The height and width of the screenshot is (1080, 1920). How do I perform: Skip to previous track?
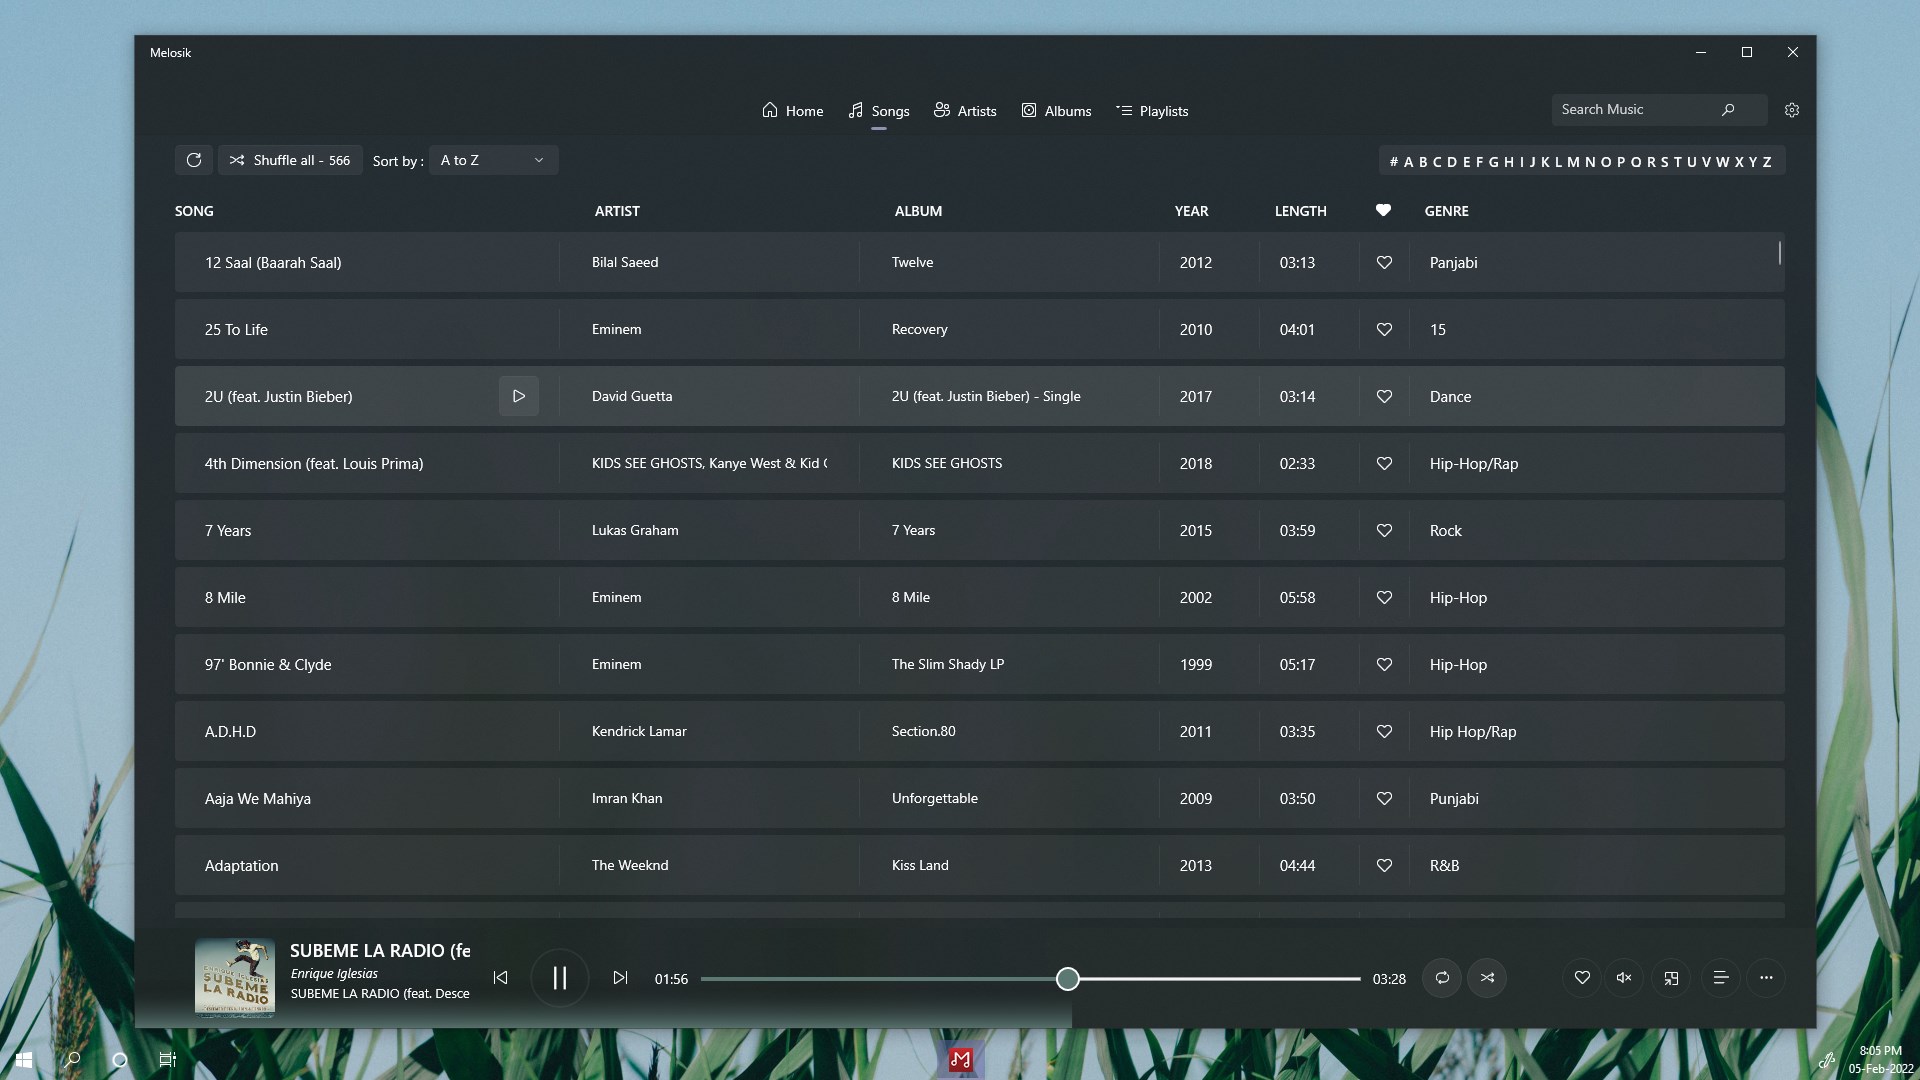[x=500, y=978]
